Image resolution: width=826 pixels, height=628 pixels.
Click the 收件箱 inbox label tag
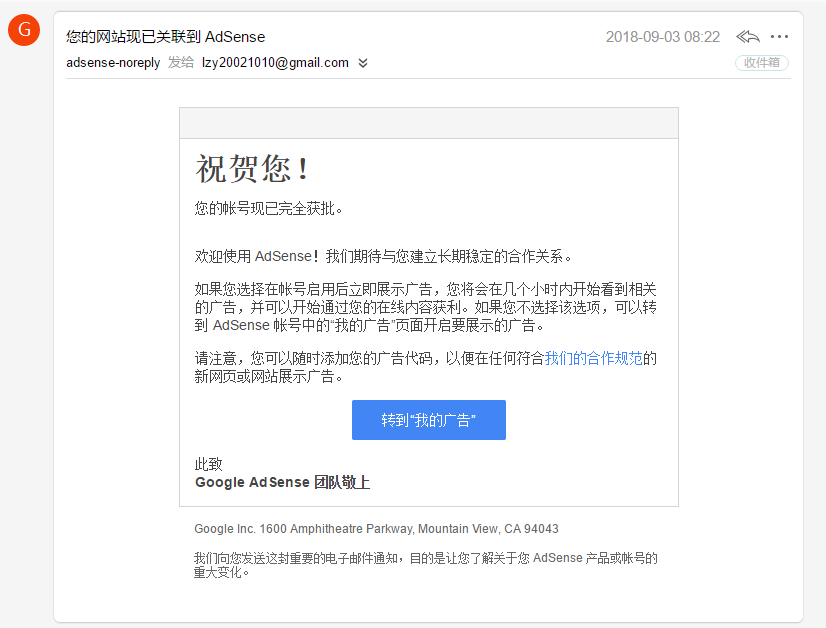(x=762, y=63)
